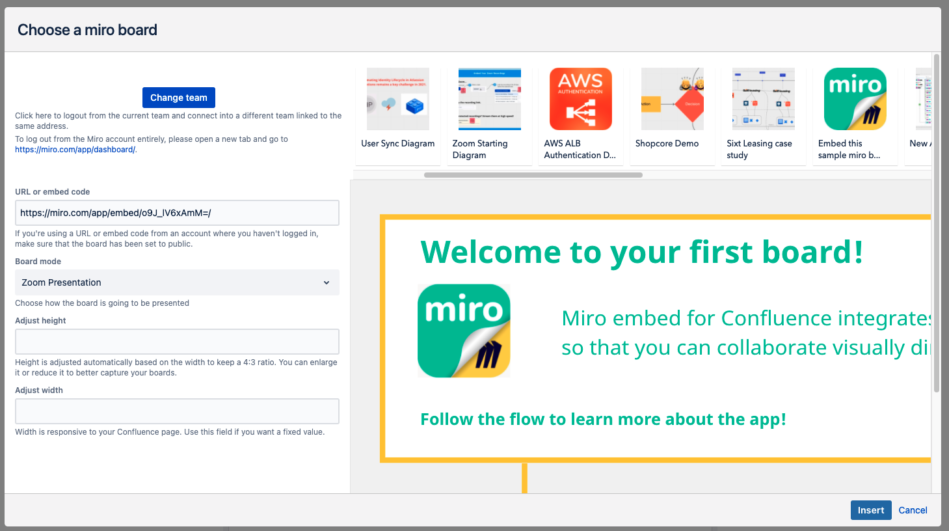Focus the URL or embed code field
949x531 pixels.
[177, 213]
